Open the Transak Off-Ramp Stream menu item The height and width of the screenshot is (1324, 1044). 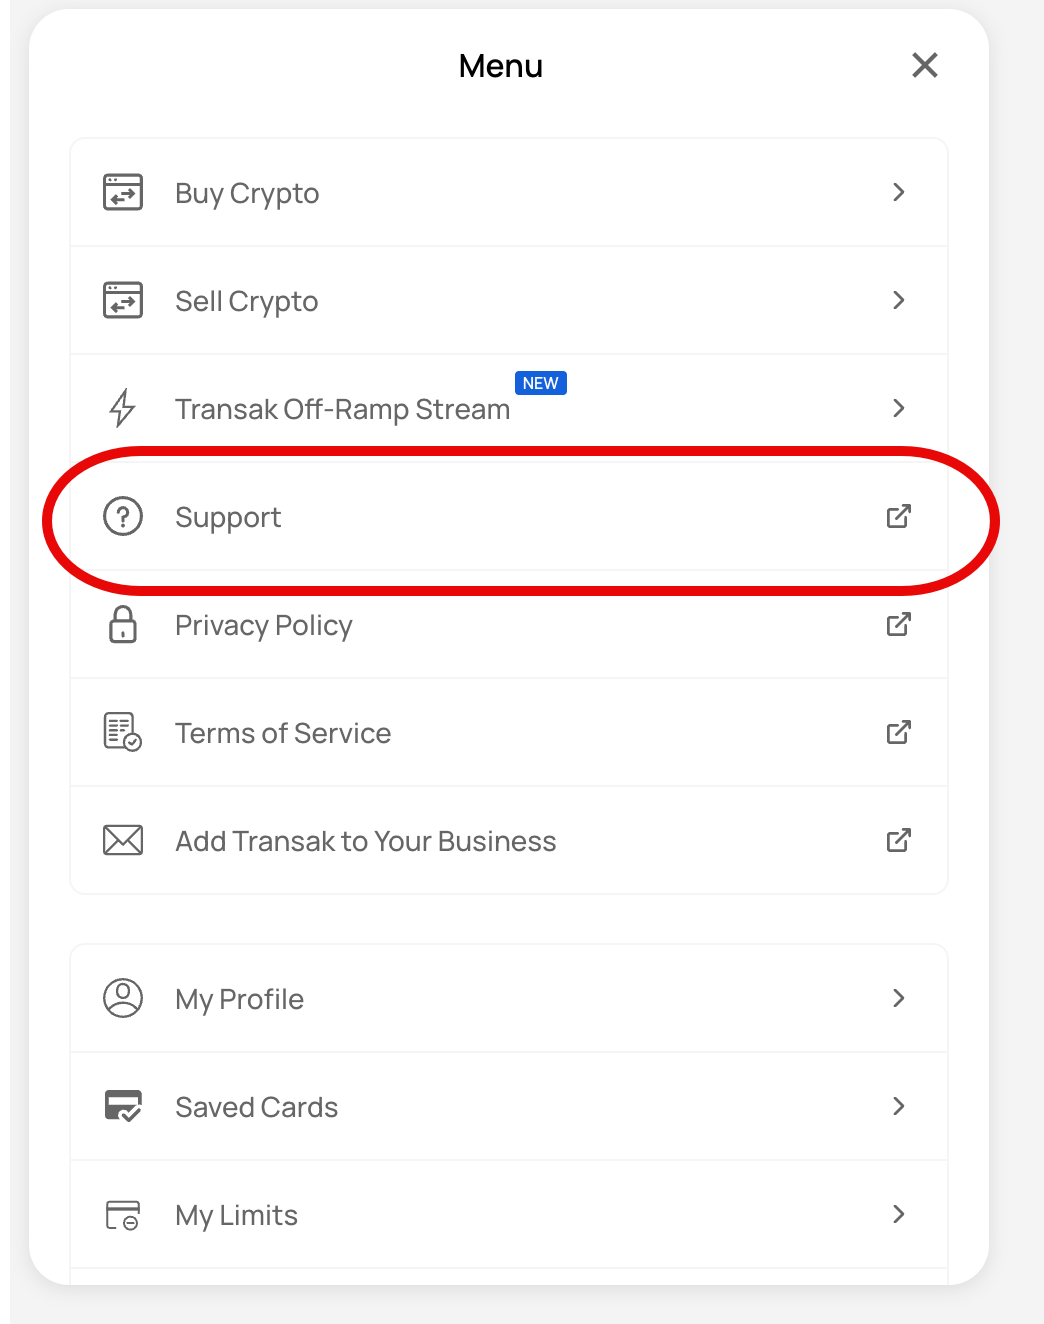point(342,410)
